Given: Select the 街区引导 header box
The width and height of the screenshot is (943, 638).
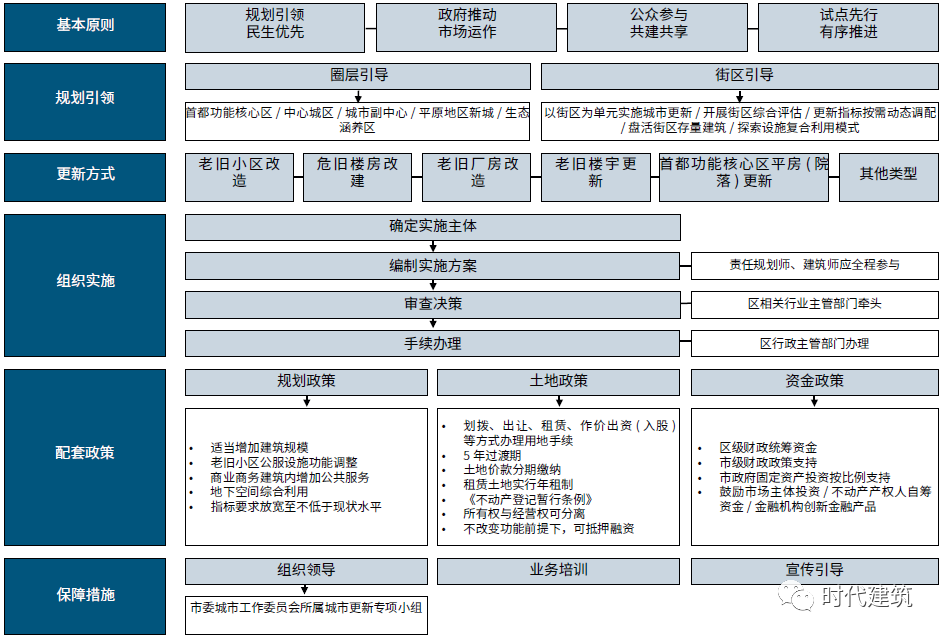Looking at the screenshot, I should point(740,76).
